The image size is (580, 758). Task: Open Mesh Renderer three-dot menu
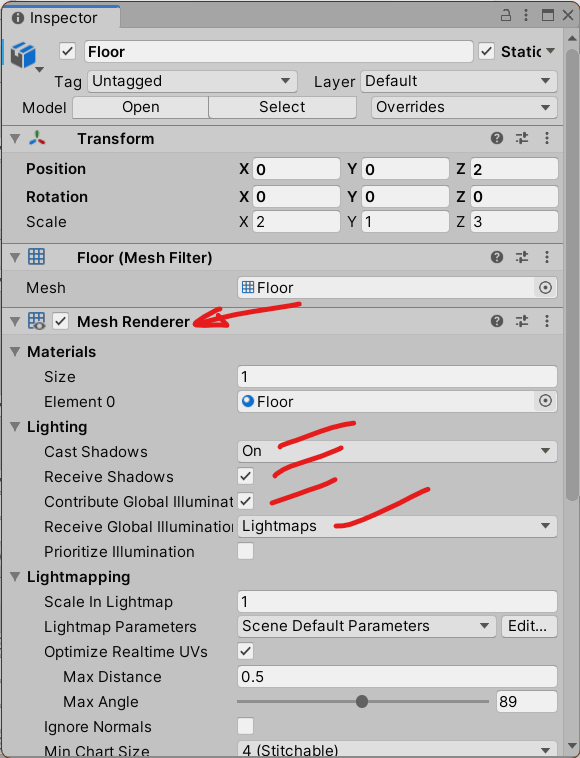[x=547, y=321]
